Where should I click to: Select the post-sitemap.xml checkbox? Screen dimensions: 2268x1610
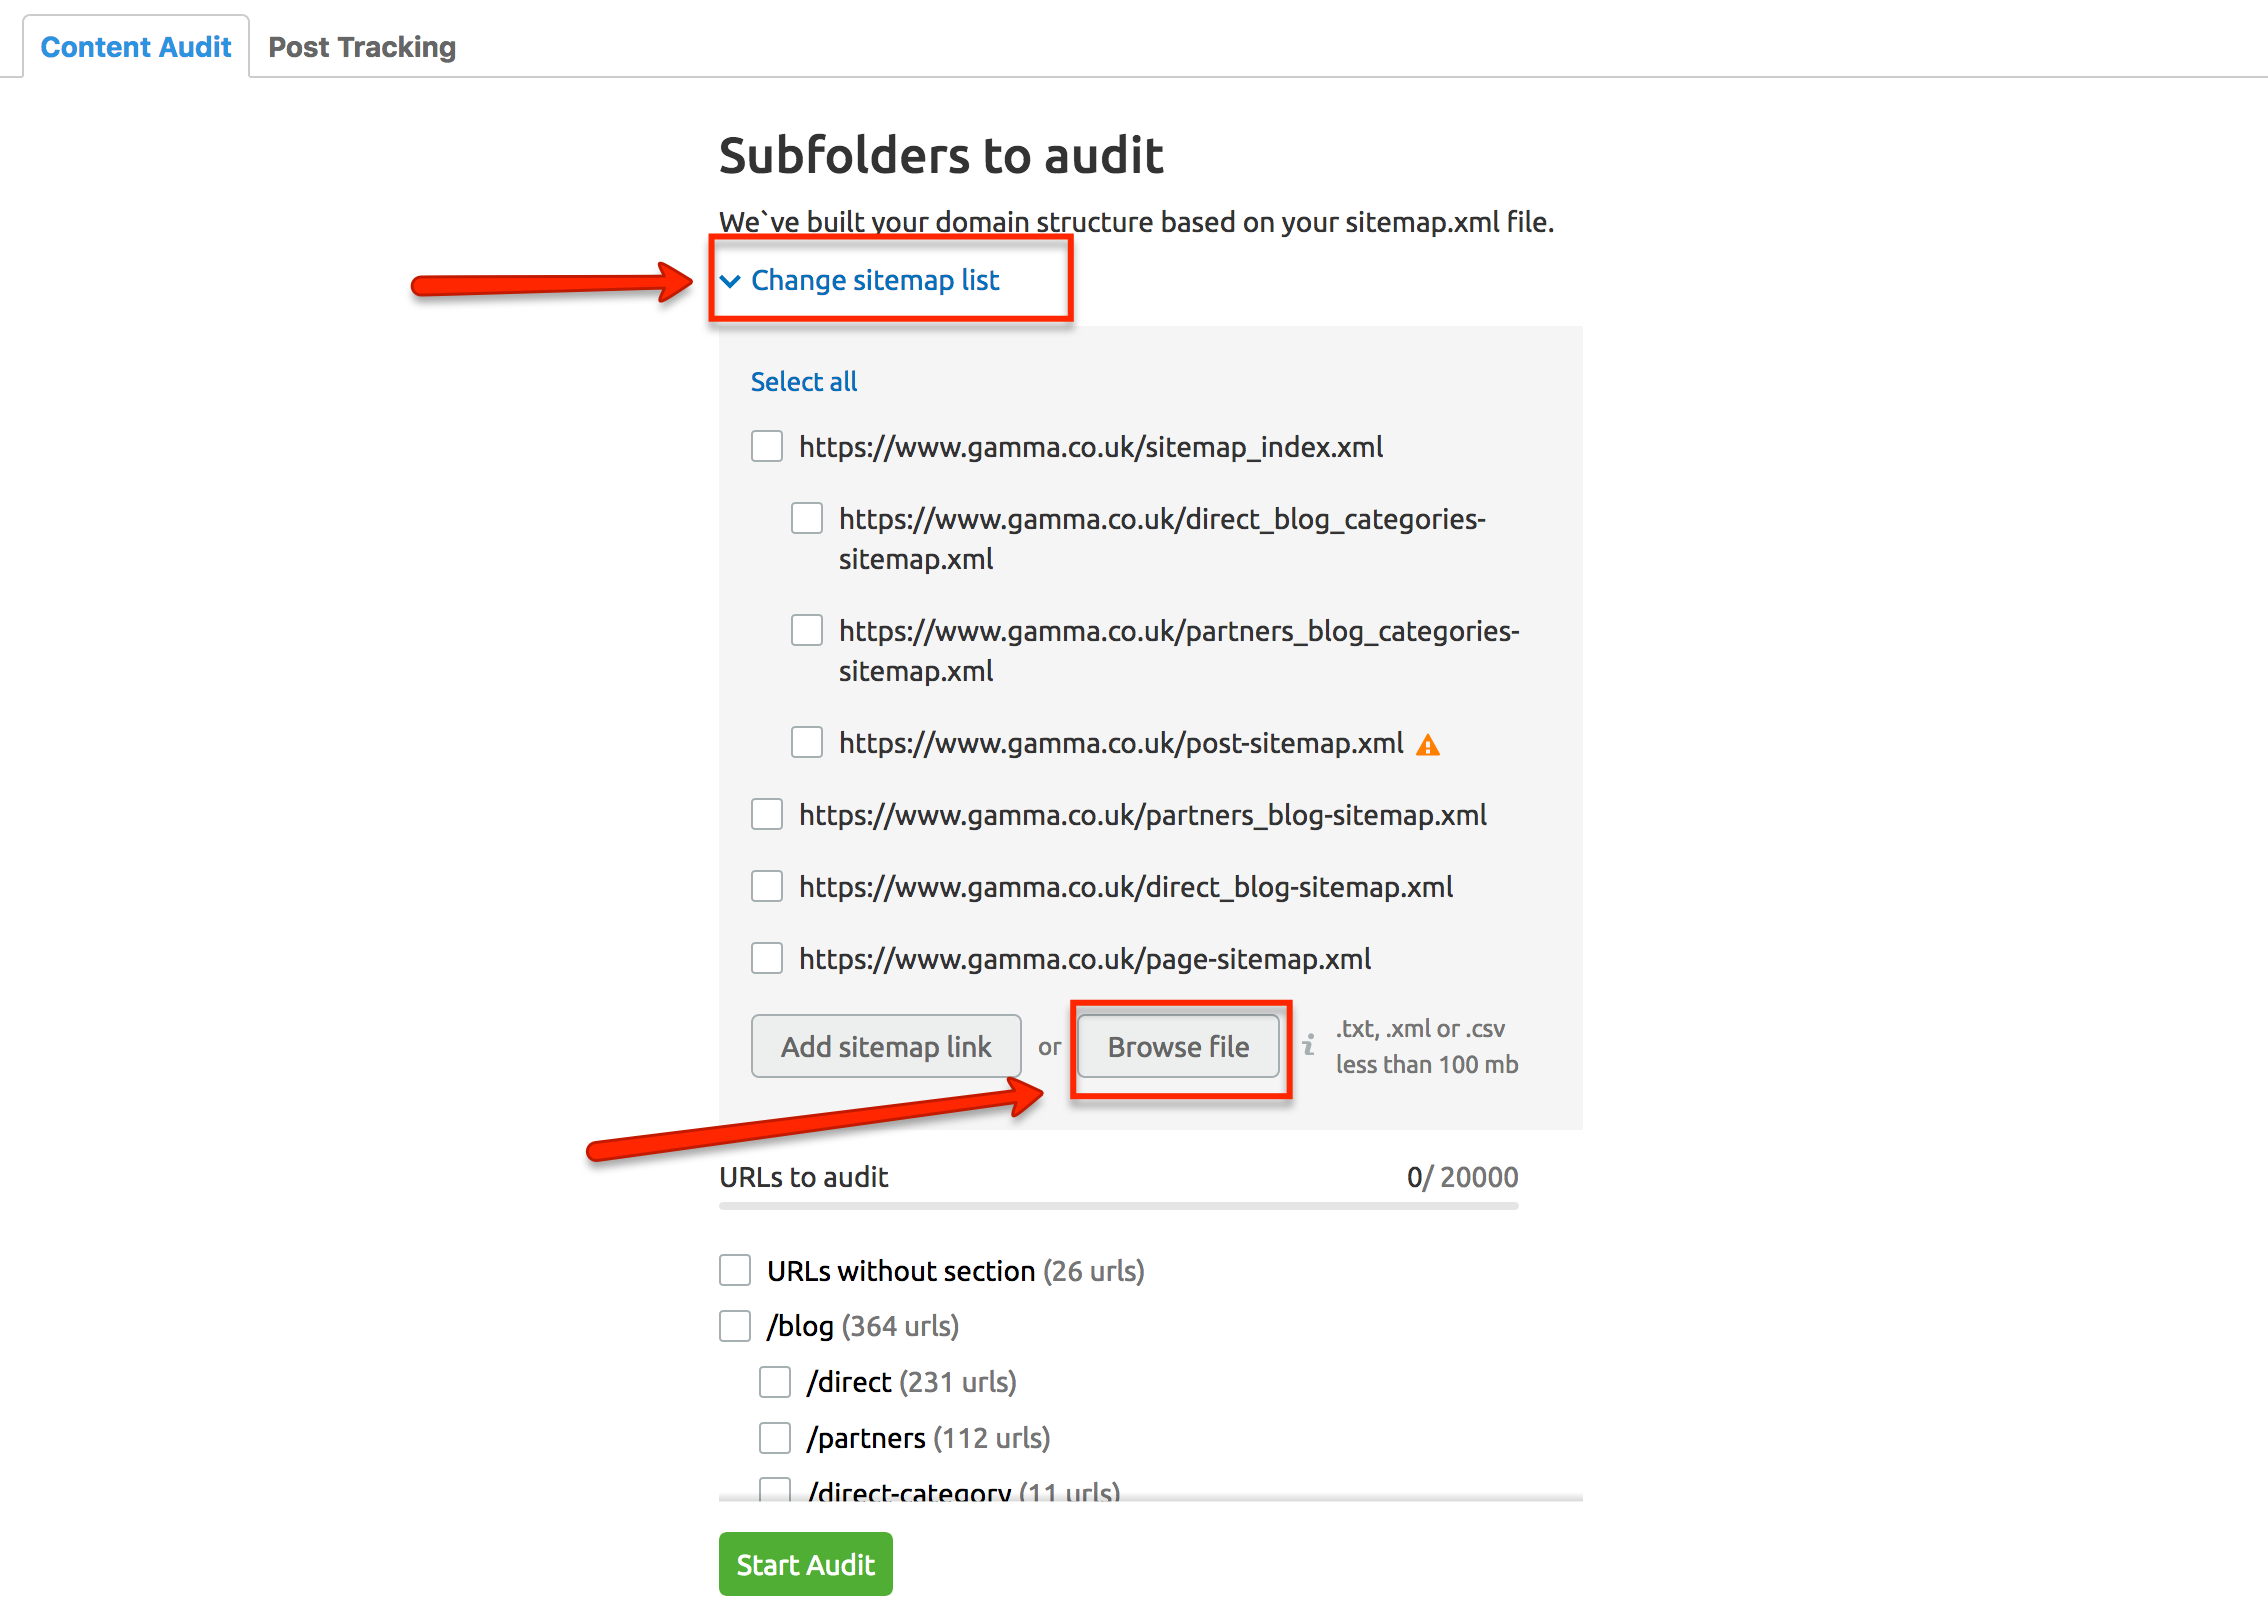click(x=807, y=742)
